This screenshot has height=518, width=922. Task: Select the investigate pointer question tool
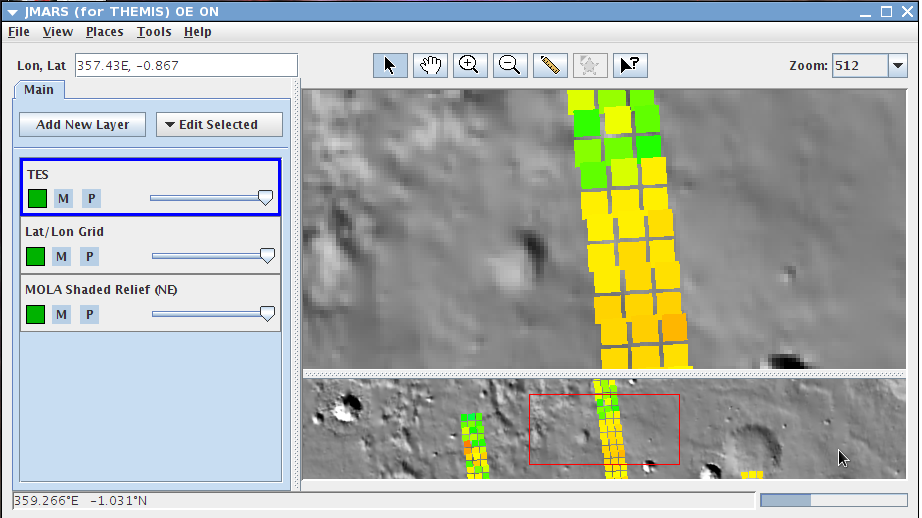coord(630,65)
